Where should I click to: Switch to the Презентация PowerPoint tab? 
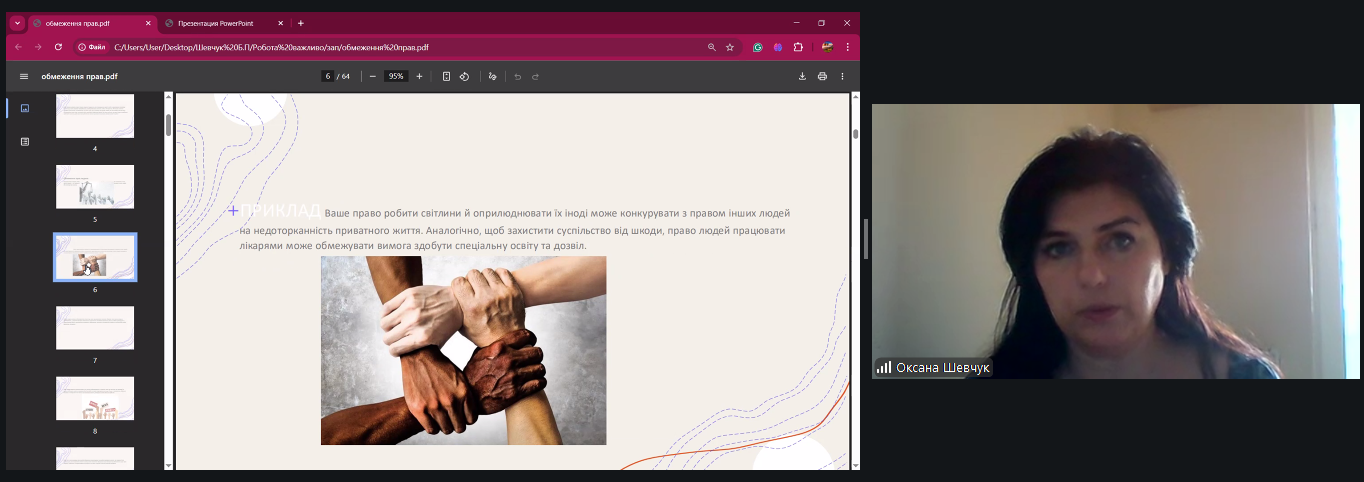click(220, 23)
